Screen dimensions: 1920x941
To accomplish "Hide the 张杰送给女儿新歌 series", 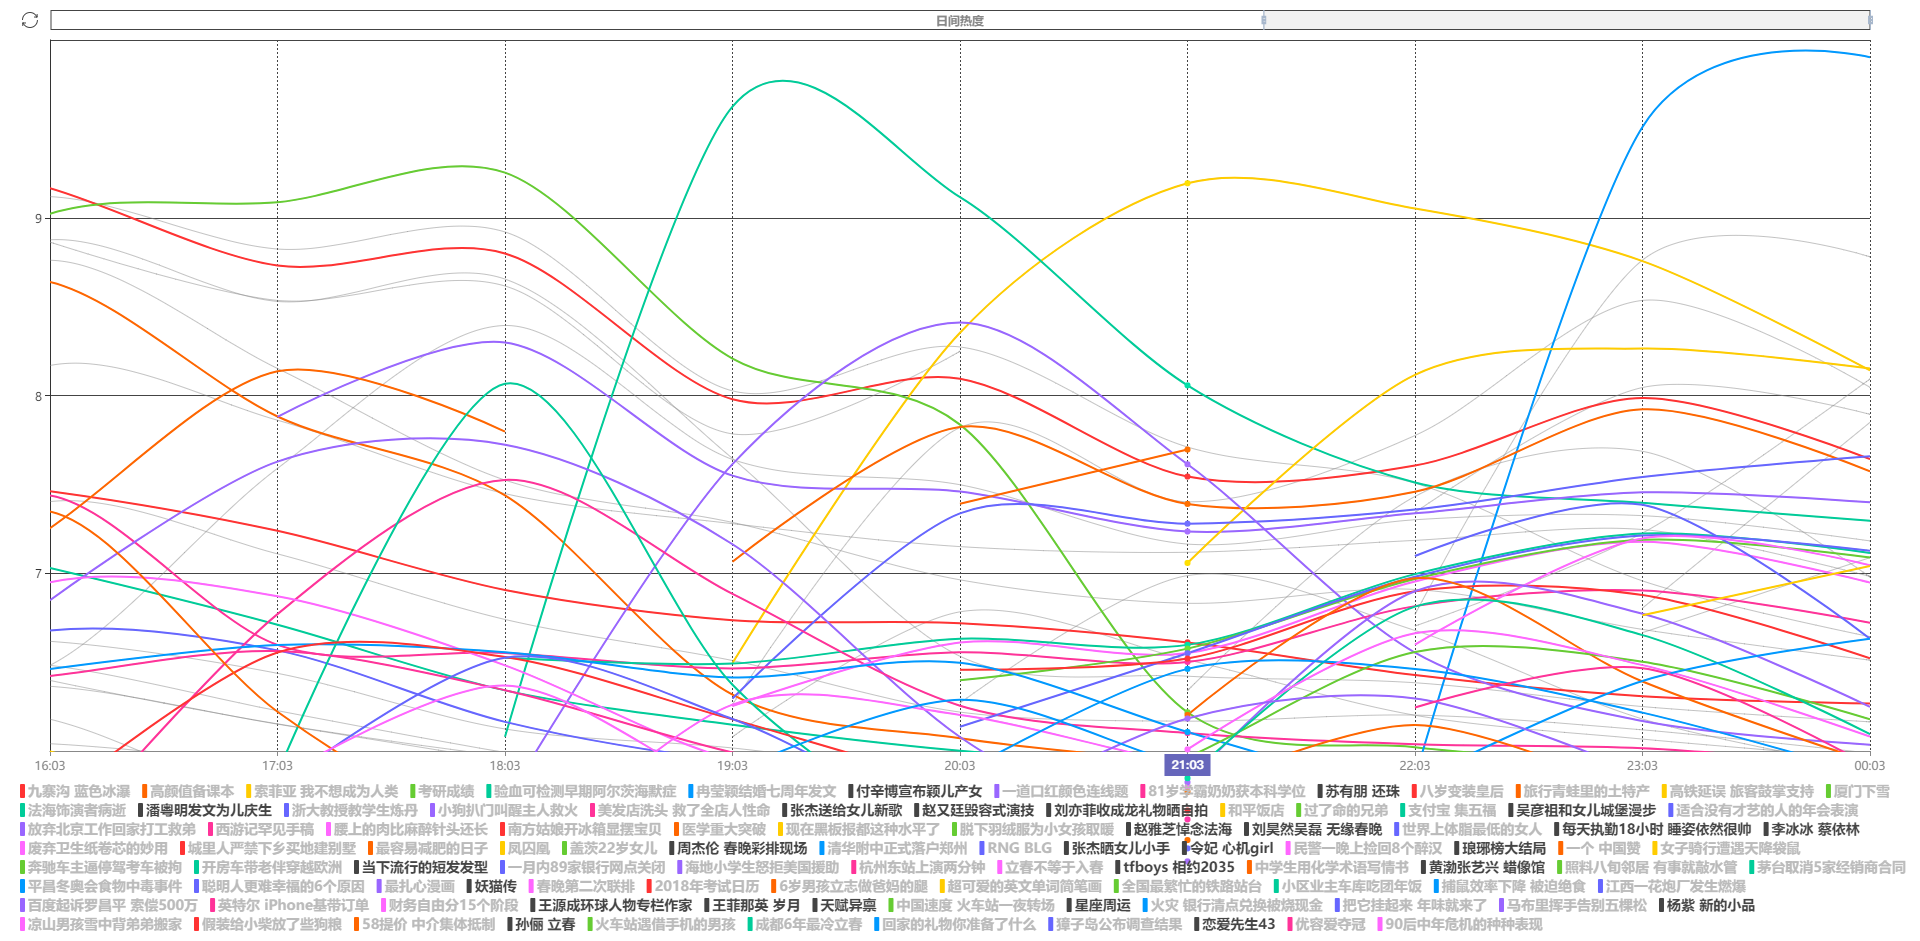I will tap(841, 810).
